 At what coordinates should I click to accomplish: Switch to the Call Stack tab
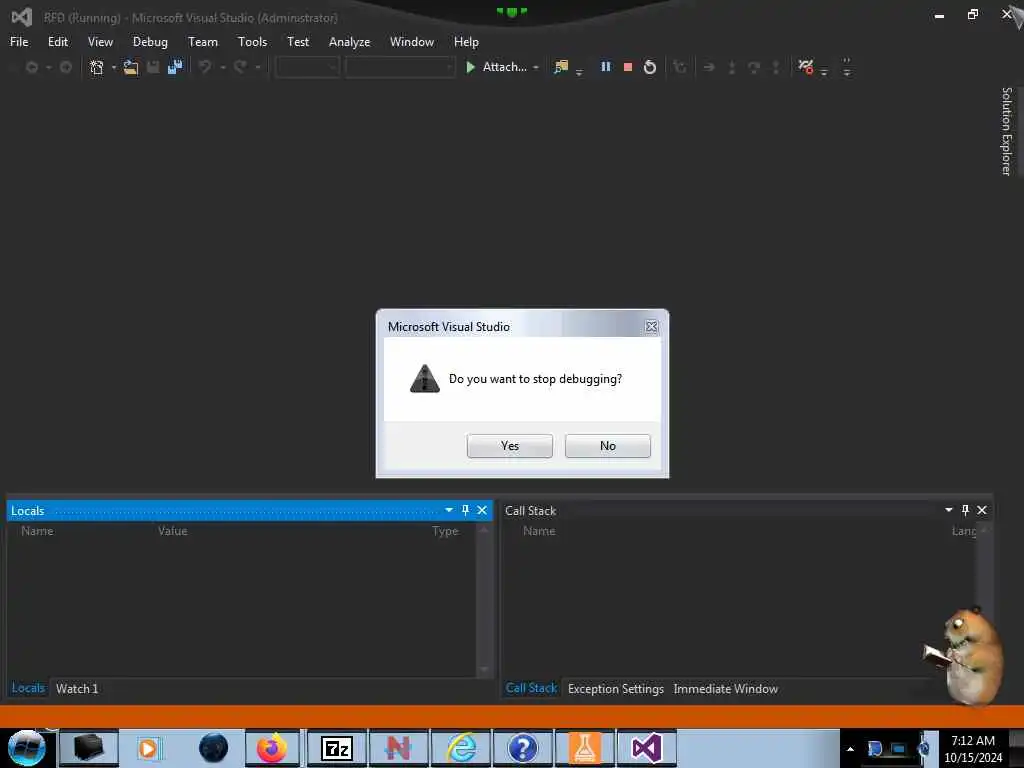pos(531,688)
